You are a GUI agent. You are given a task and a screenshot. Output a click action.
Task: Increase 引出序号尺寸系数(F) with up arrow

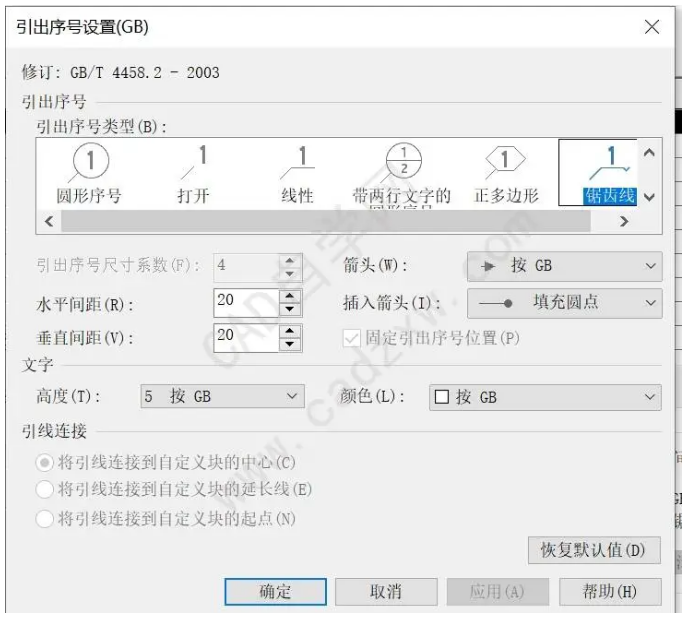pyautogui.click(x=290, y=261)
